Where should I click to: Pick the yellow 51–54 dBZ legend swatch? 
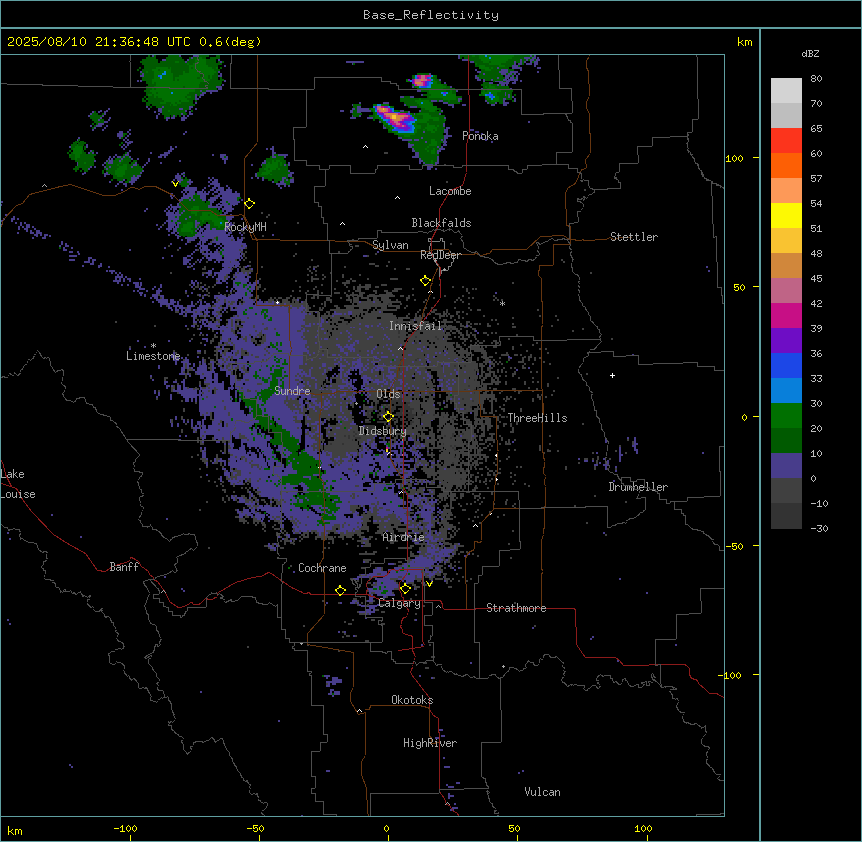(x=786, y=215)
